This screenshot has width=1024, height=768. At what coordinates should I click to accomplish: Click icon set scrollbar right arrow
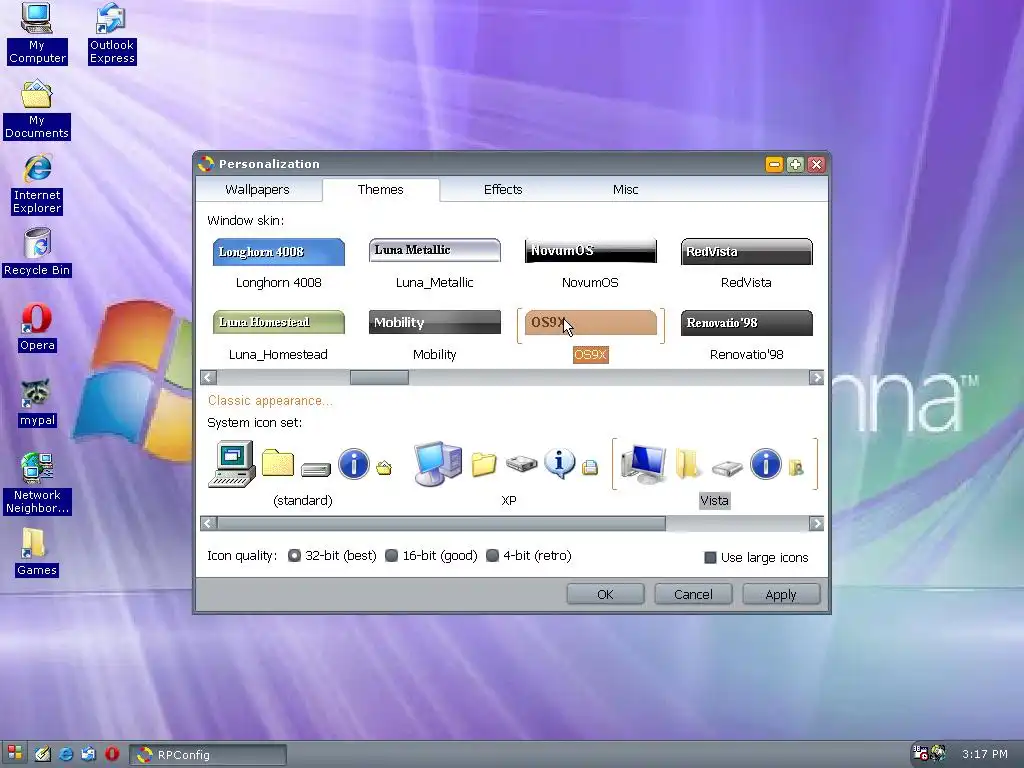click(x=816, y=523)
